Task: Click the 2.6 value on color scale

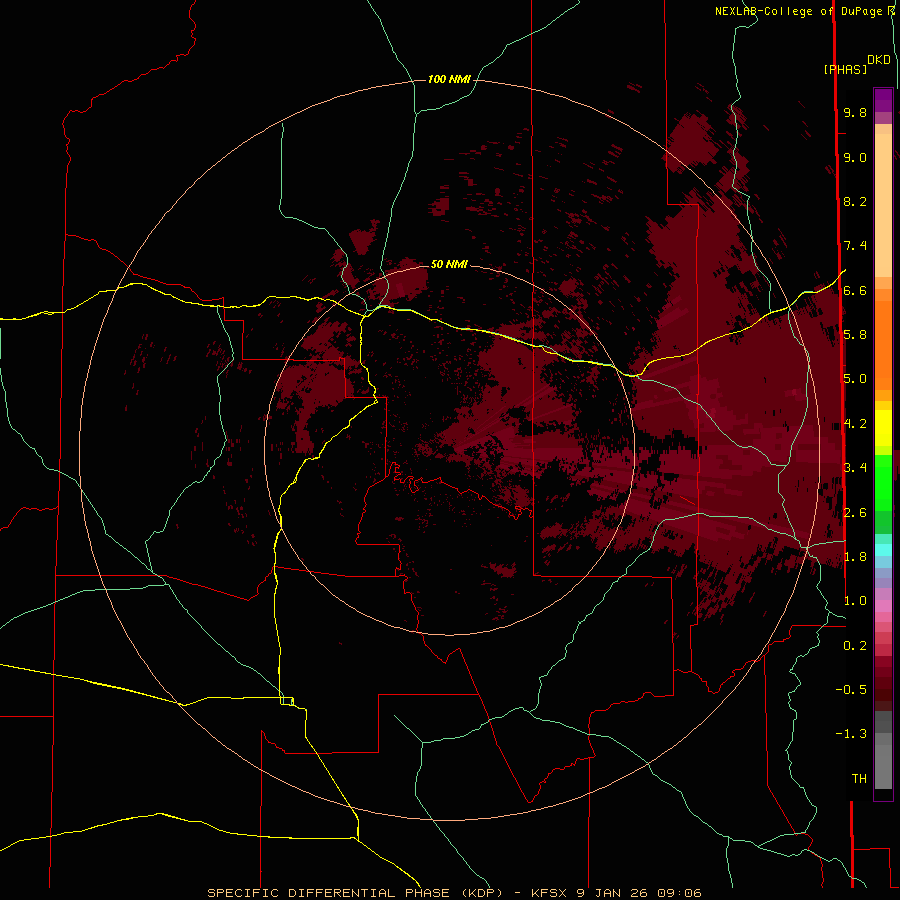Action: point(855,513)
